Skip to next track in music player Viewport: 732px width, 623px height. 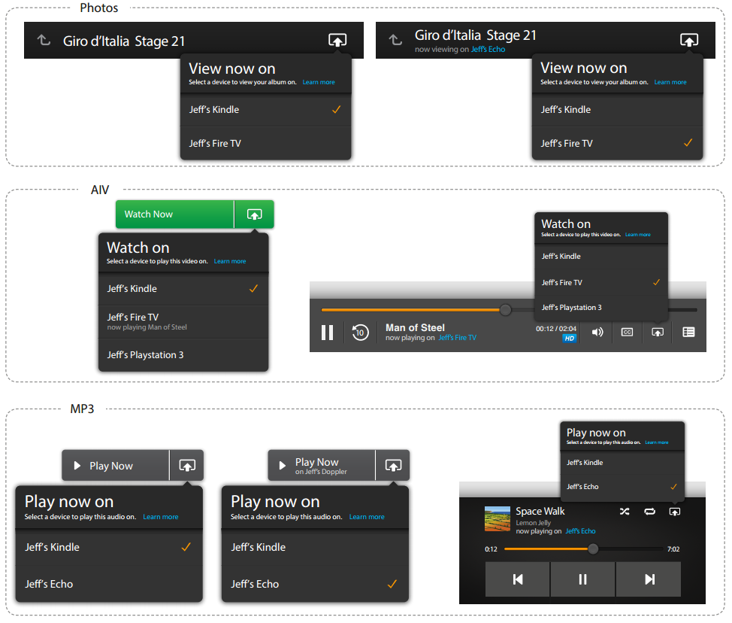(x=649, y=579)
